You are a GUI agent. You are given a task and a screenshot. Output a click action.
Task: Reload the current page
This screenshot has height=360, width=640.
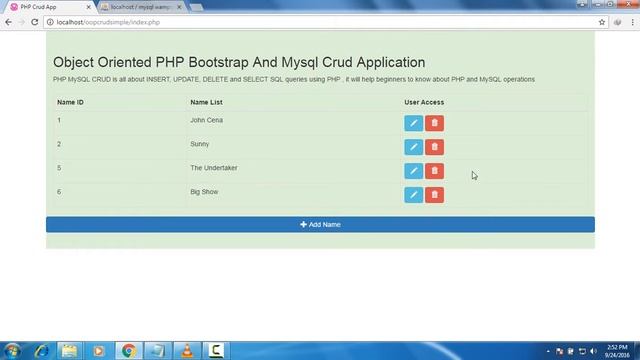click(x=35, y=22)
